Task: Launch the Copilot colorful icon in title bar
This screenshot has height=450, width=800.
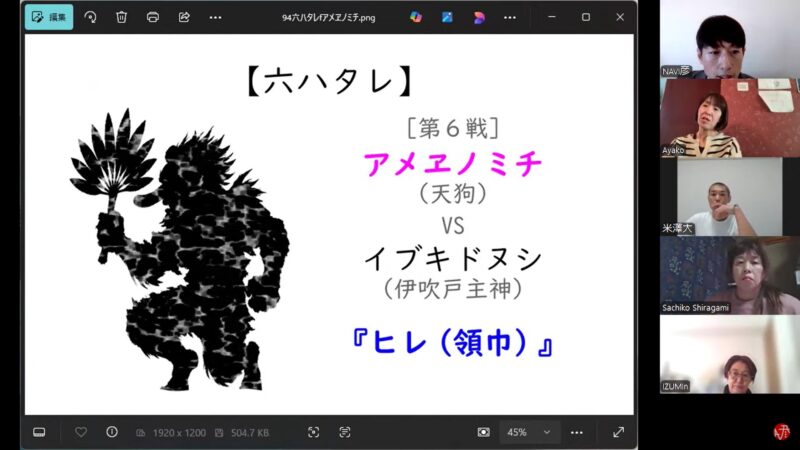Action: [x=416, y=17]
